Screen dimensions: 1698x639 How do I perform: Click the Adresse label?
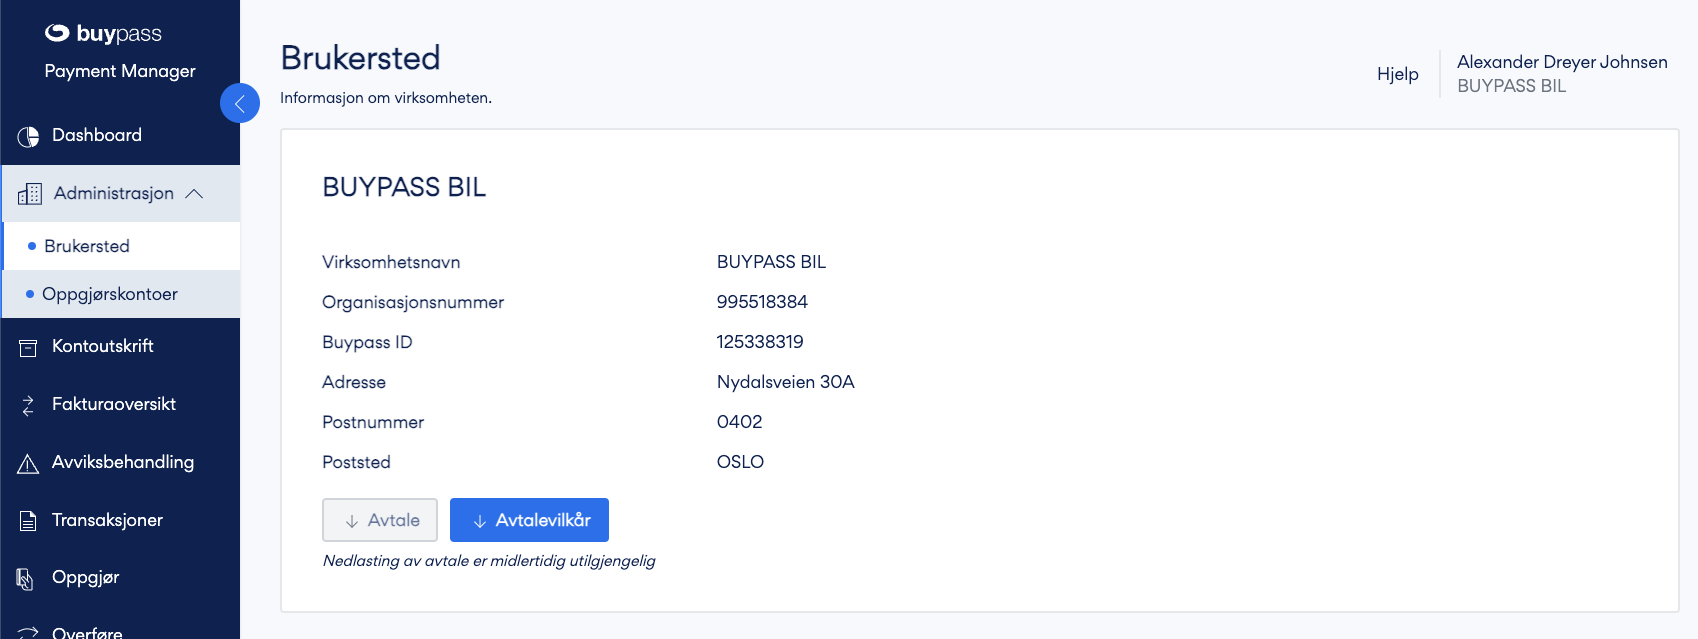point(354,382)
